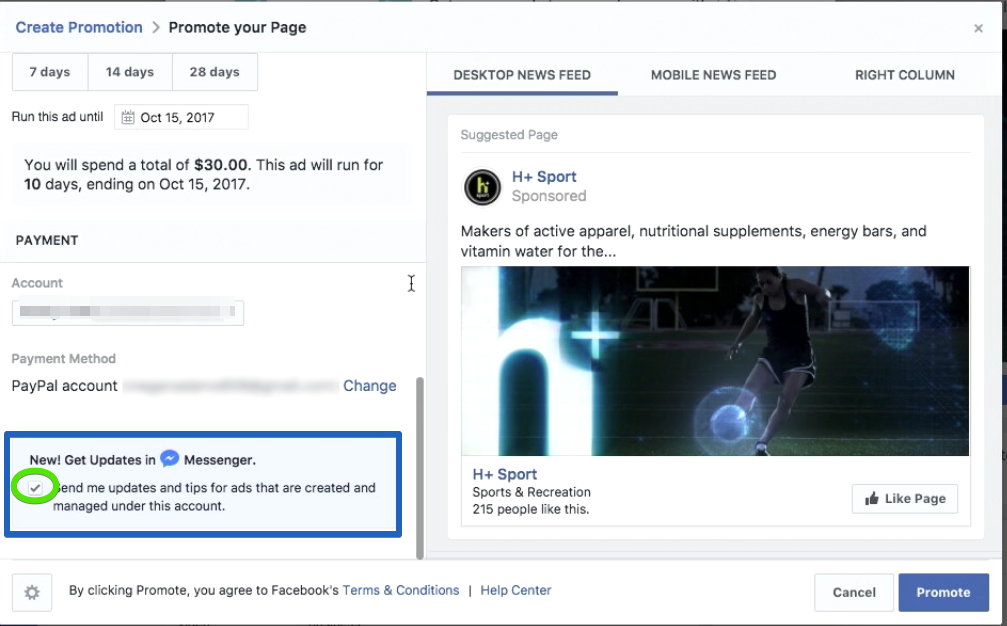The image size is (1007, 626).
Task: Click the PAYMENT section heading
Action: coord(47,240)
